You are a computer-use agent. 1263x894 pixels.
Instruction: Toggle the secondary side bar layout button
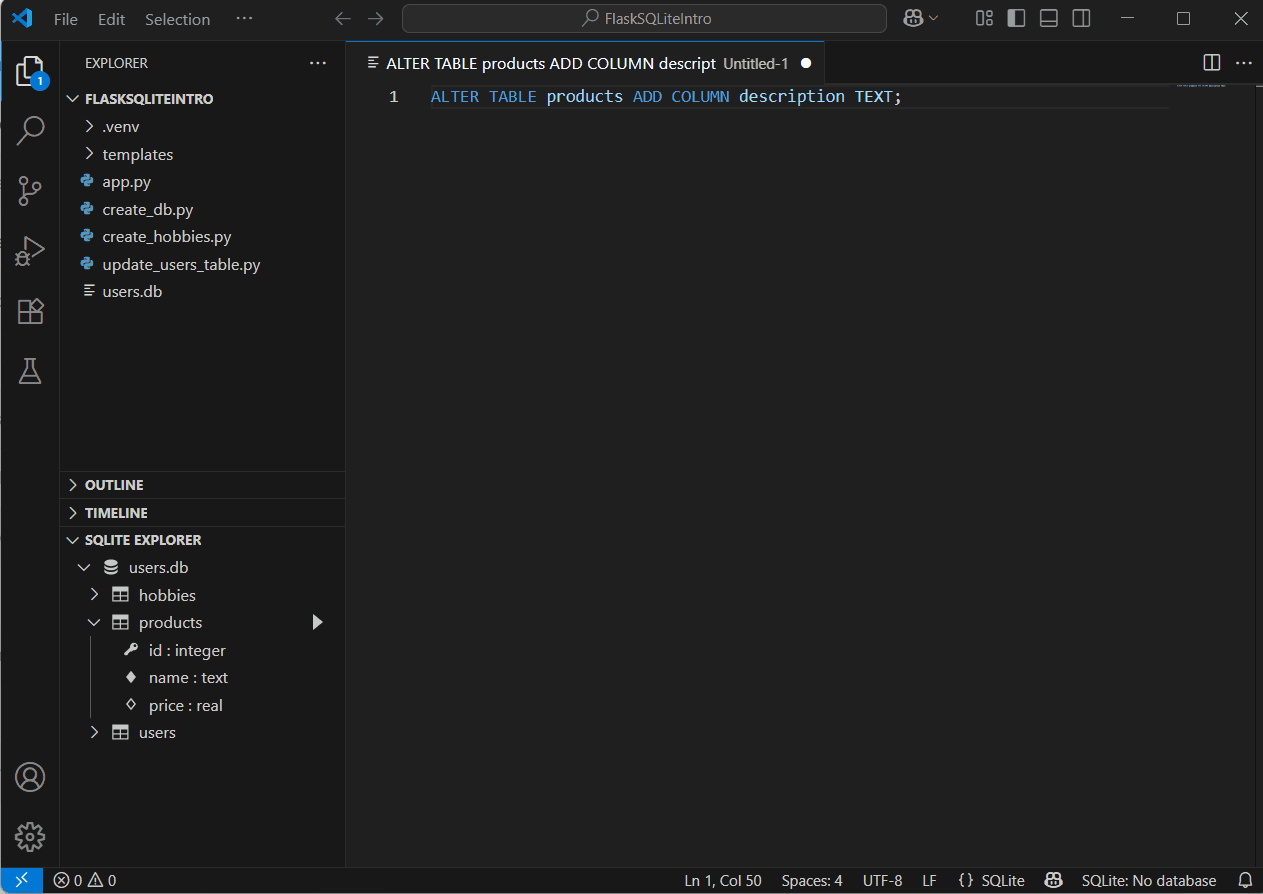coord(1081,19)
